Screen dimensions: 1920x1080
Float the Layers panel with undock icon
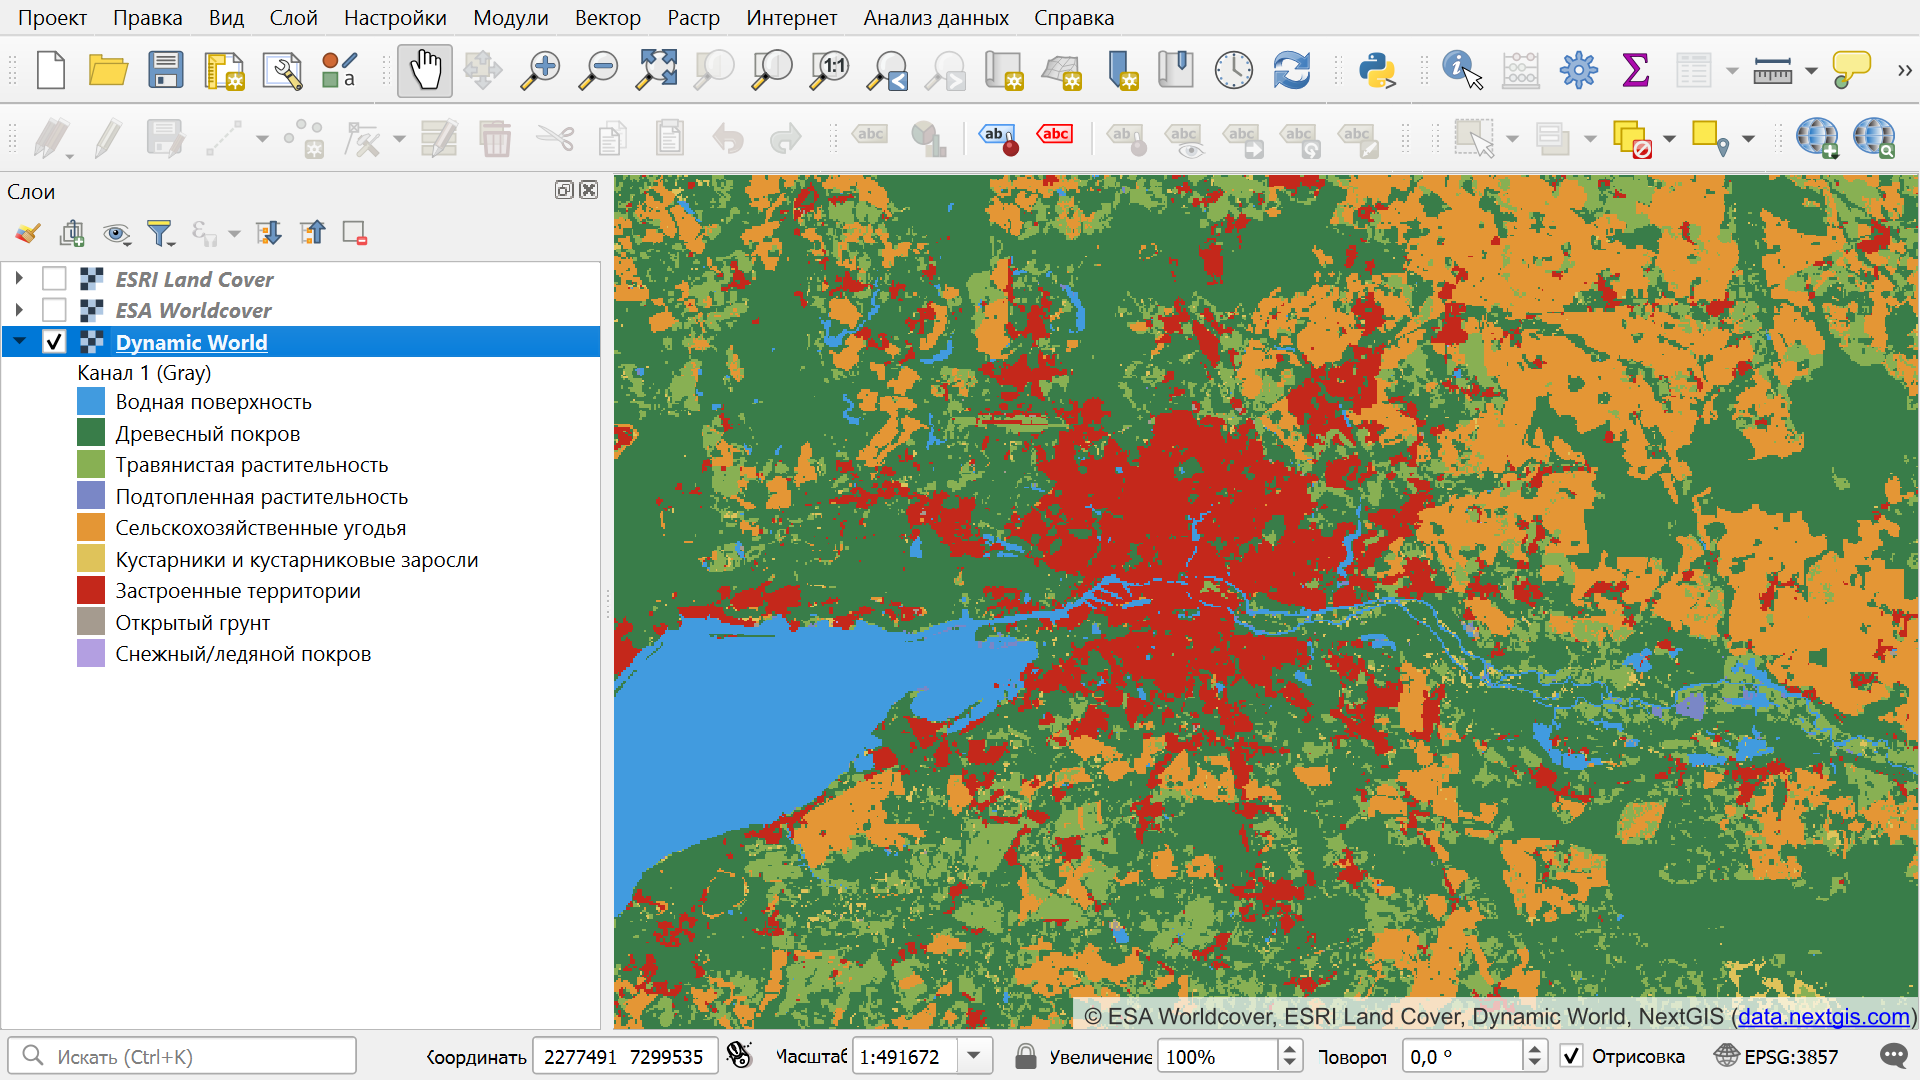coord(564,190)
